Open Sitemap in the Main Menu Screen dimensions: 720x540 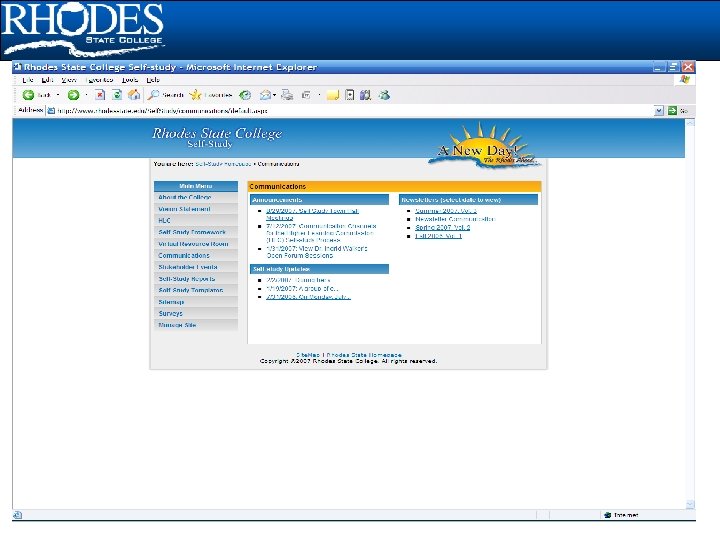(x=196, y=302)
